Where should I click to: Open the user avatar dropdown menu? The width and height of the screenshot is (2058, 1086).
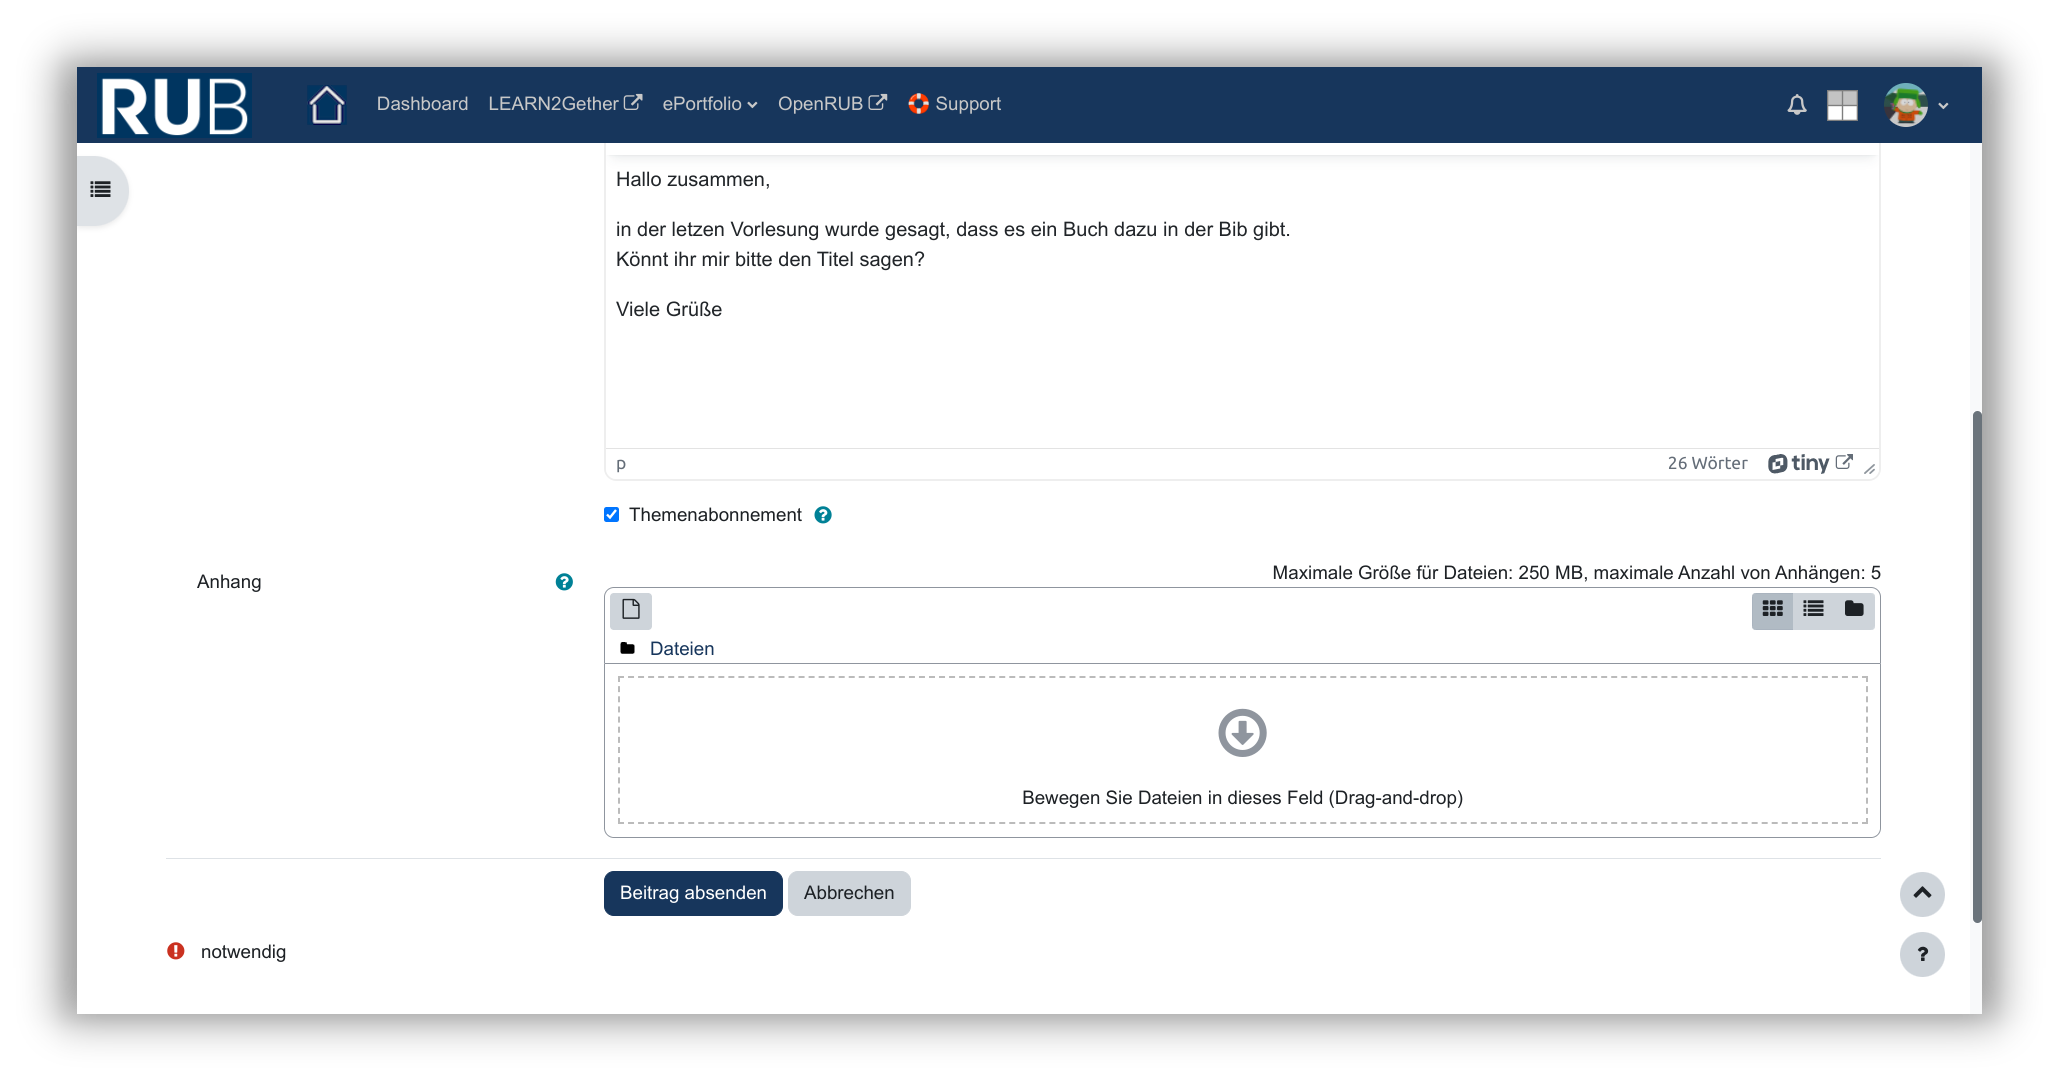click(1916, 105)
